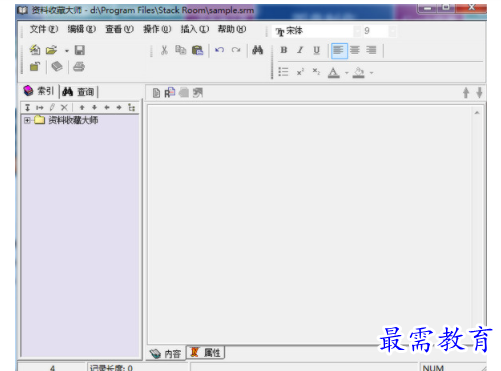The height and width of the screenshot is (371, 501).
Task: Click the Paste clipboard icon
Action: (x=197, y=50)
